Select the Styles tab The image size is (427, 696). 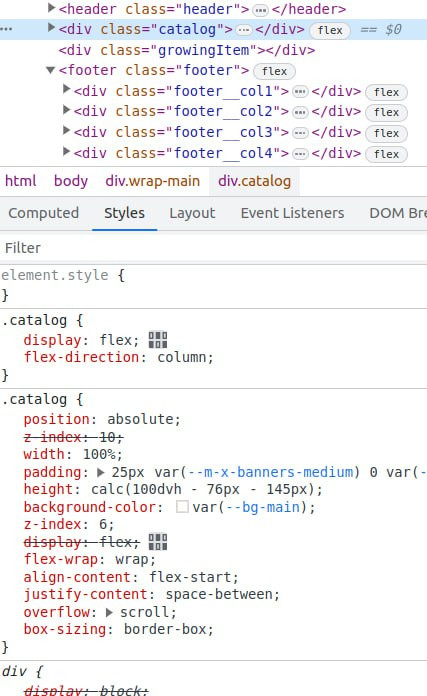click(x=124, y=213)
